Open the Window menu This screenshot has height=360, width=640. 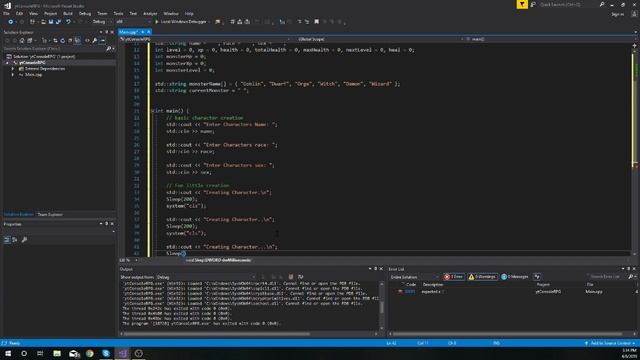point(171,13)
